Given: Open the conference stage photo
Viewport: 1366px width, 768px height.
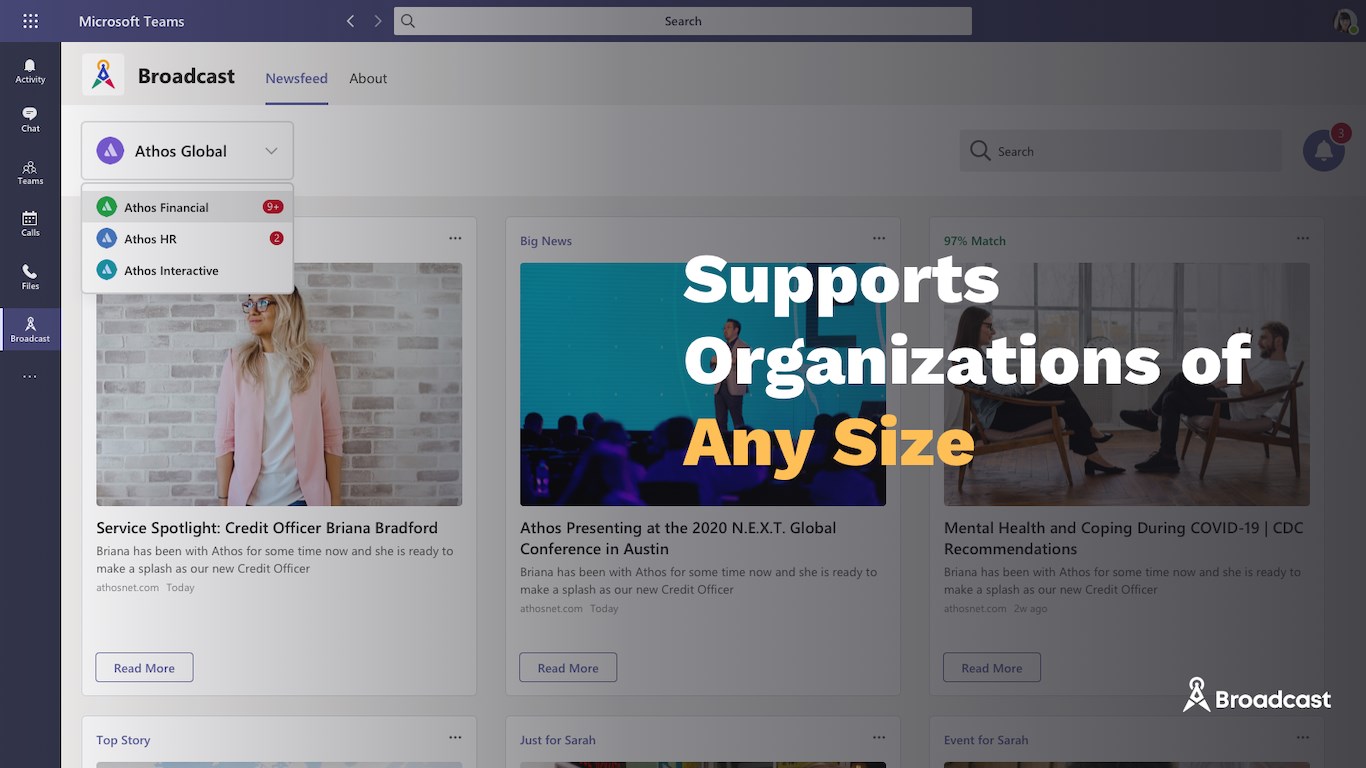Looking at the screenshot, I should [703, 384].
